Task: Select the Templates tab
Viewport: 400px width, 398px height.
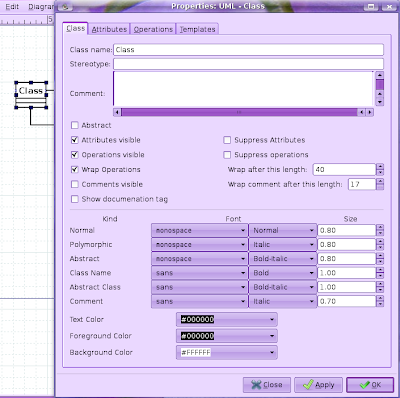Action: pos(197,29)
